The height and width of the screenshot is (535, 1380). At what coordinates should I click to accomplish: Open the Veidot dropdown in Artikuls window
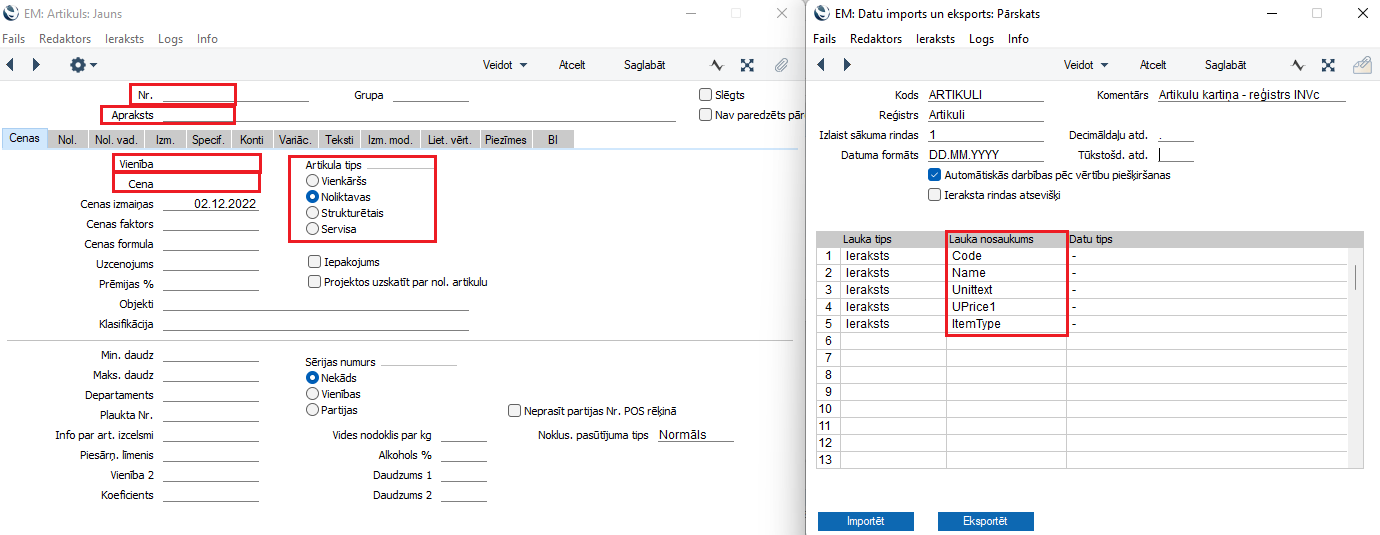tap(504, 65)
